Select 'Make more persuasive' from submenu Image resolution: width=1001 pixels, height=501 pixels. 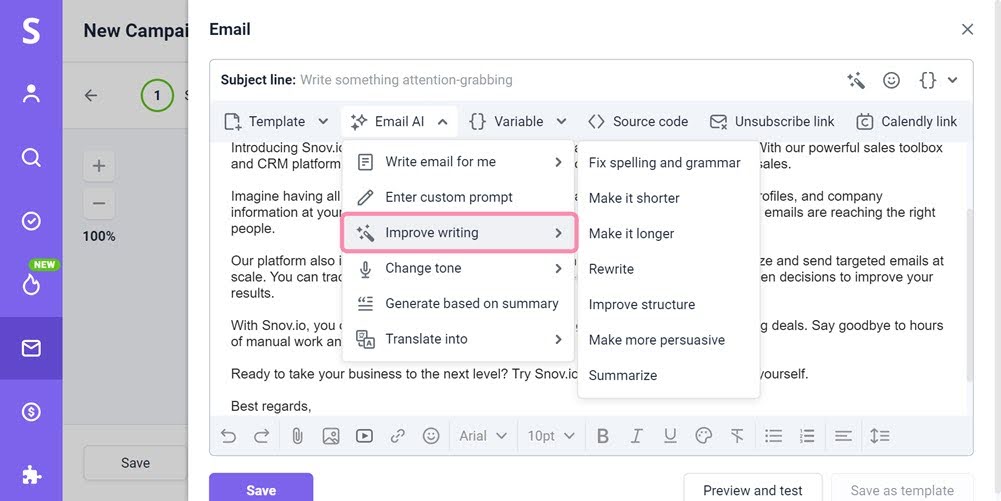pos(656,340)
